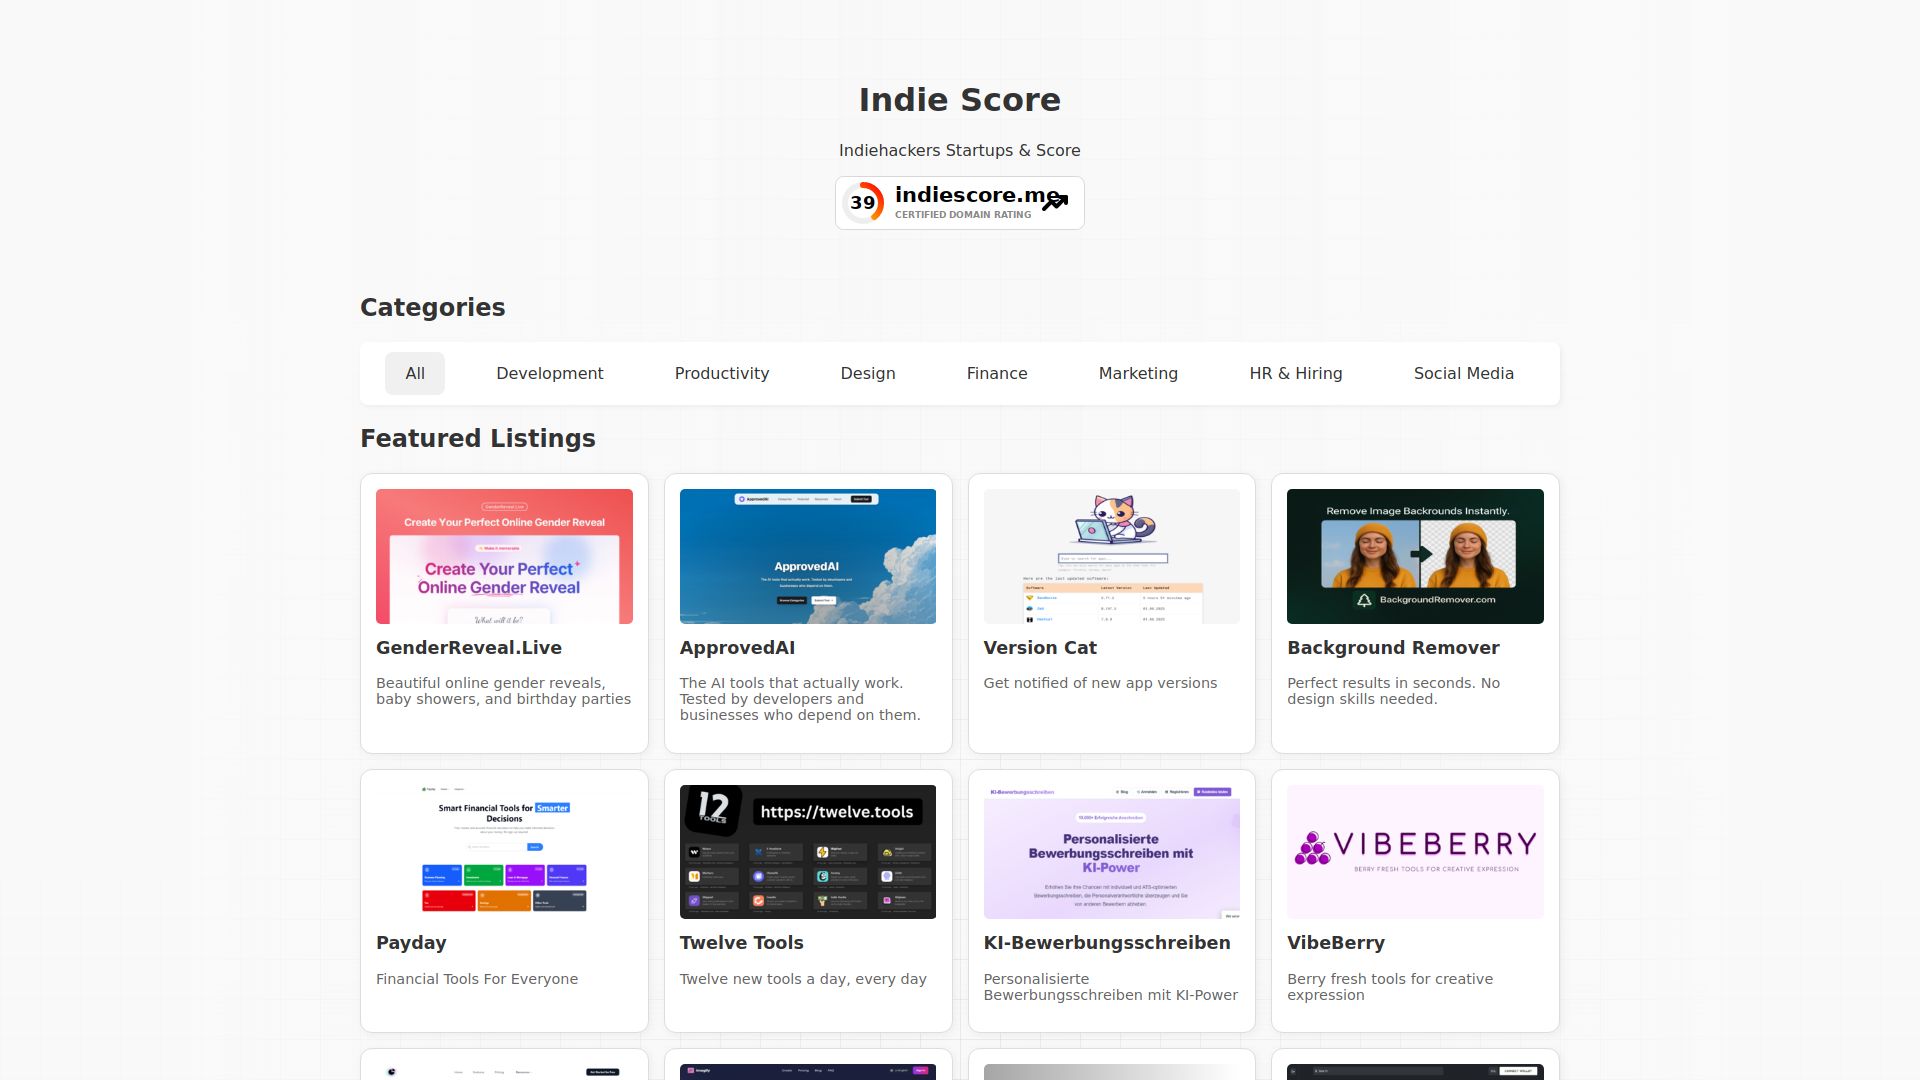
Task: Open the Version Cat listing
Action: [x=1040, y=647]
